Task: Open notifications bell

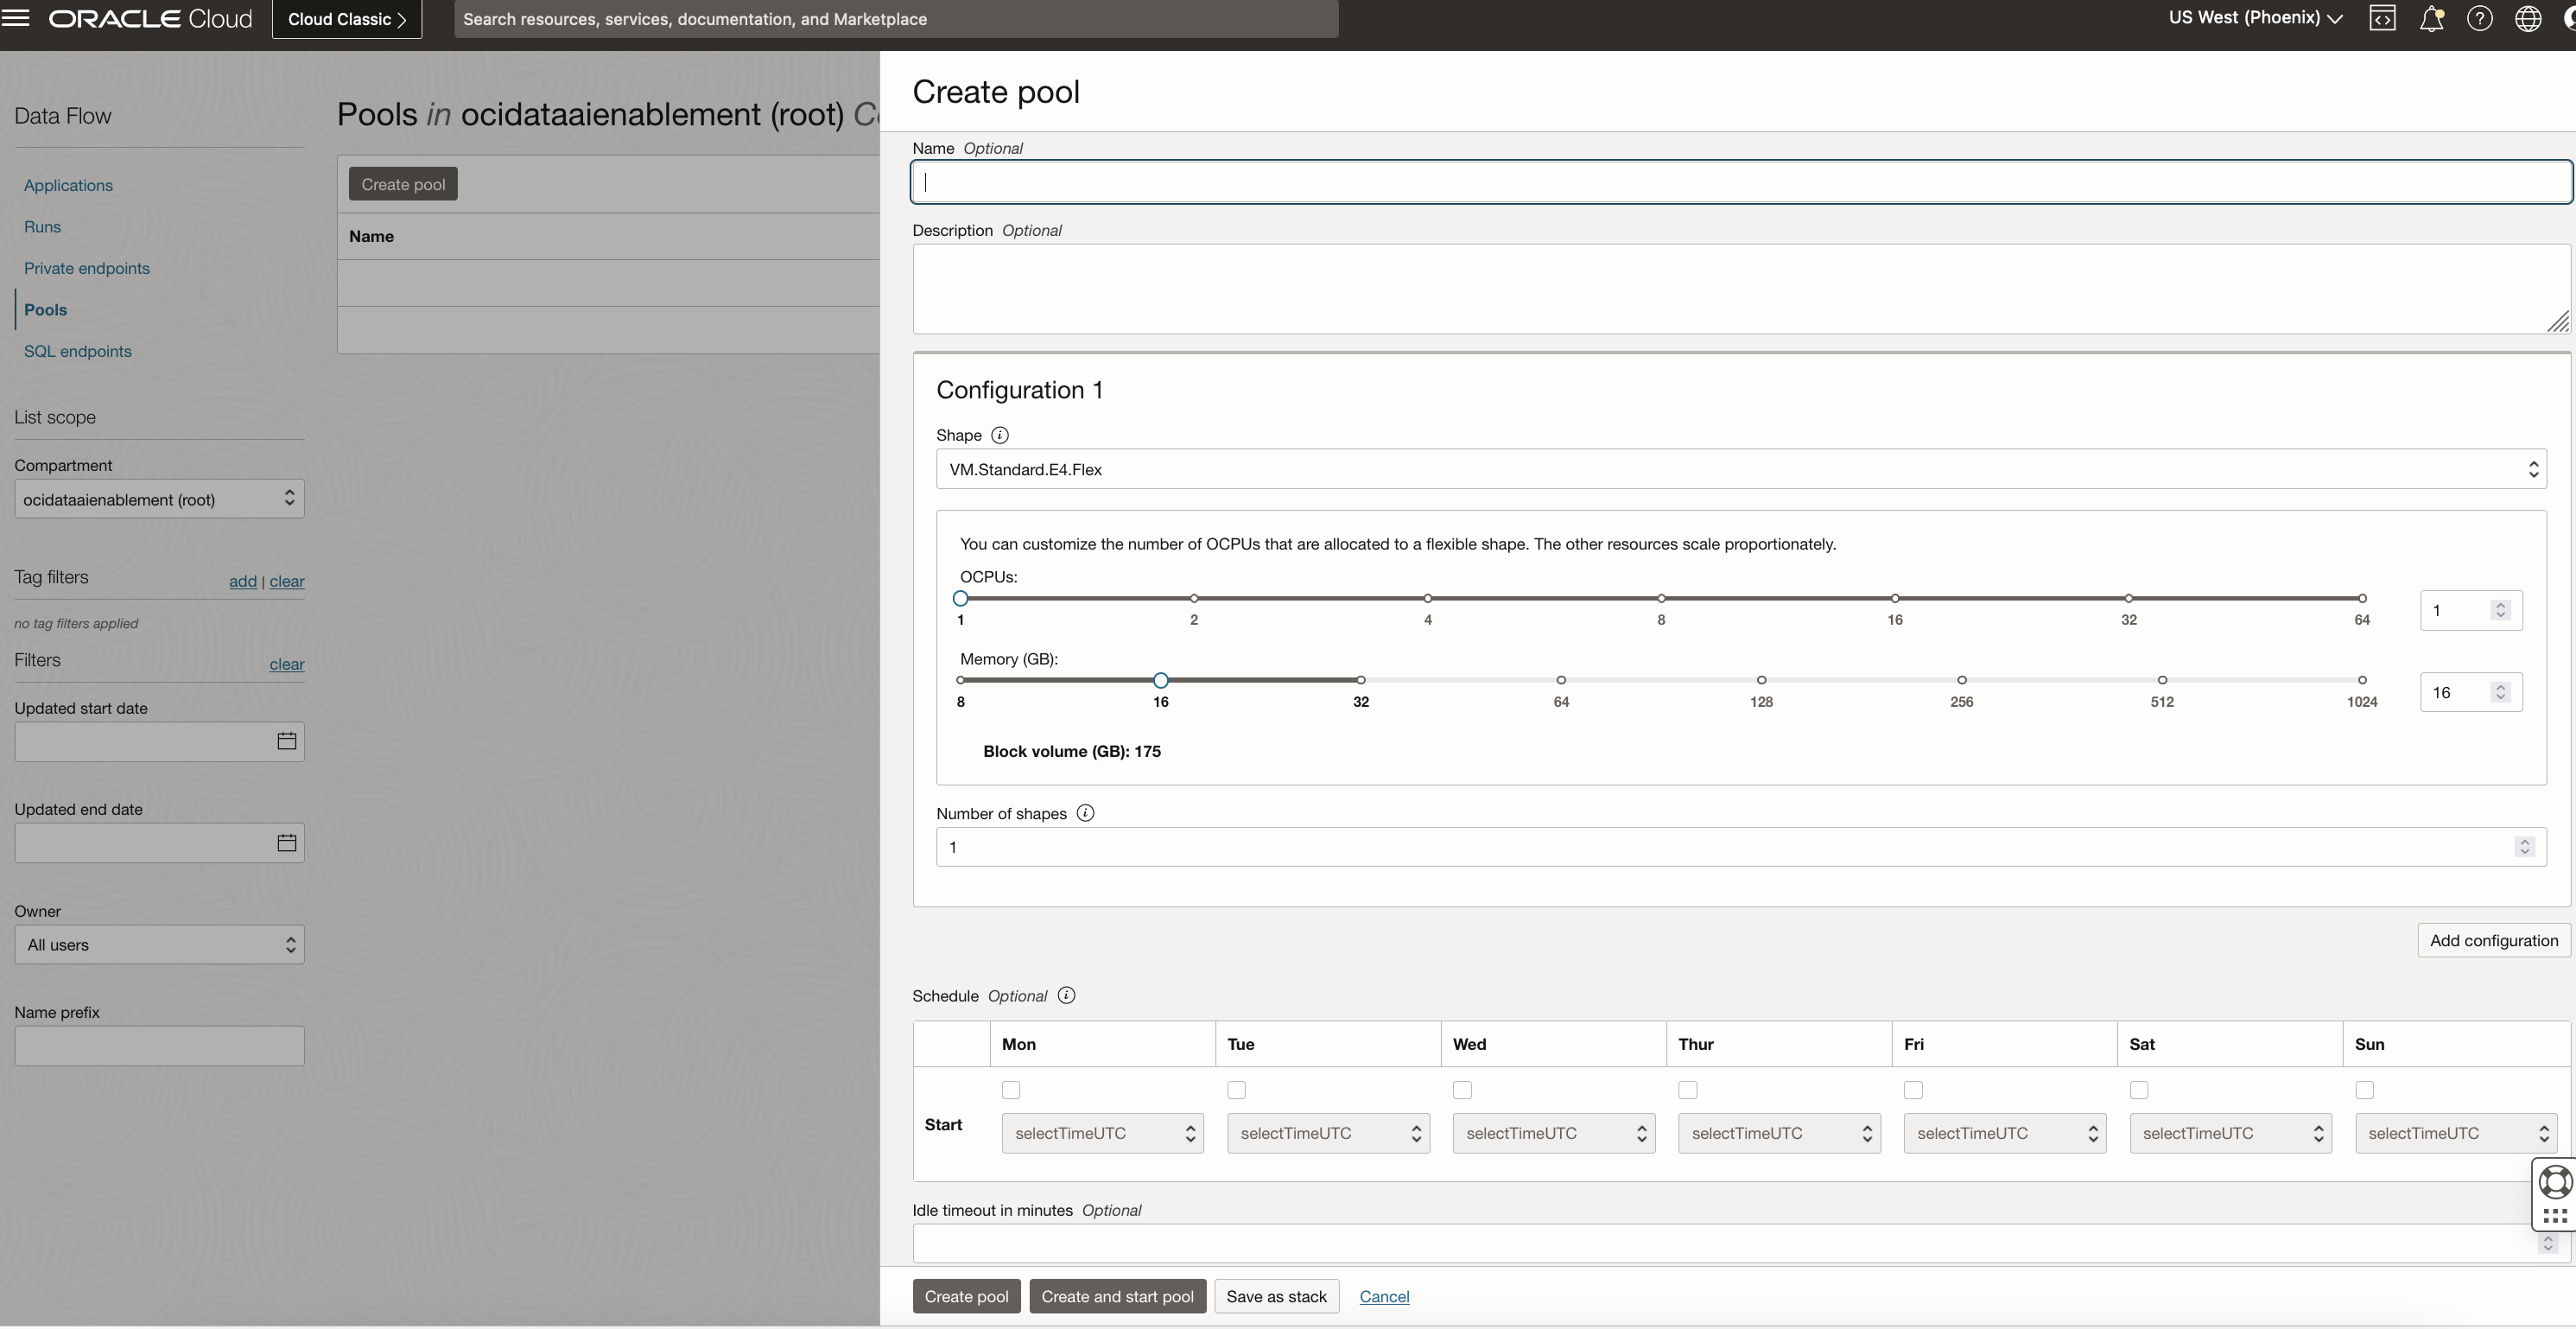Action: point(2432,18)
